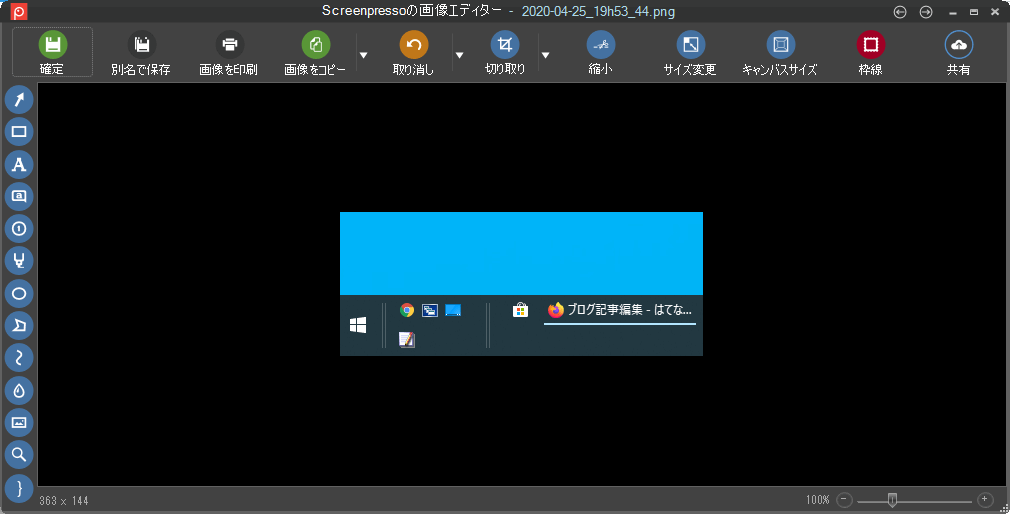This screenshot has width=1010, height=514.
Task: Select the text tool (letter A)
Action: tap(19, 164)
